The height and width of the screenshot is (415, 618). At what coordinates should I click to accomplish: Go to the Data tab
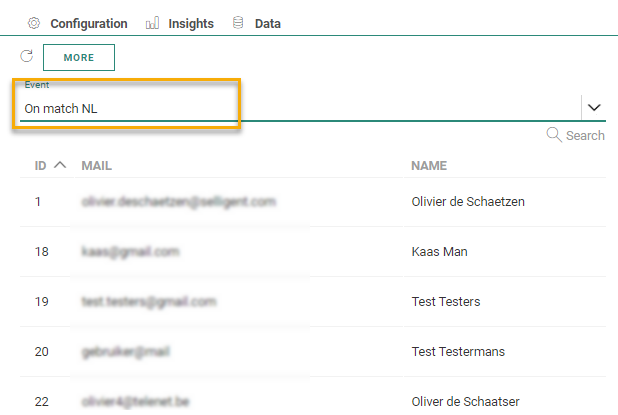point(267,23)
